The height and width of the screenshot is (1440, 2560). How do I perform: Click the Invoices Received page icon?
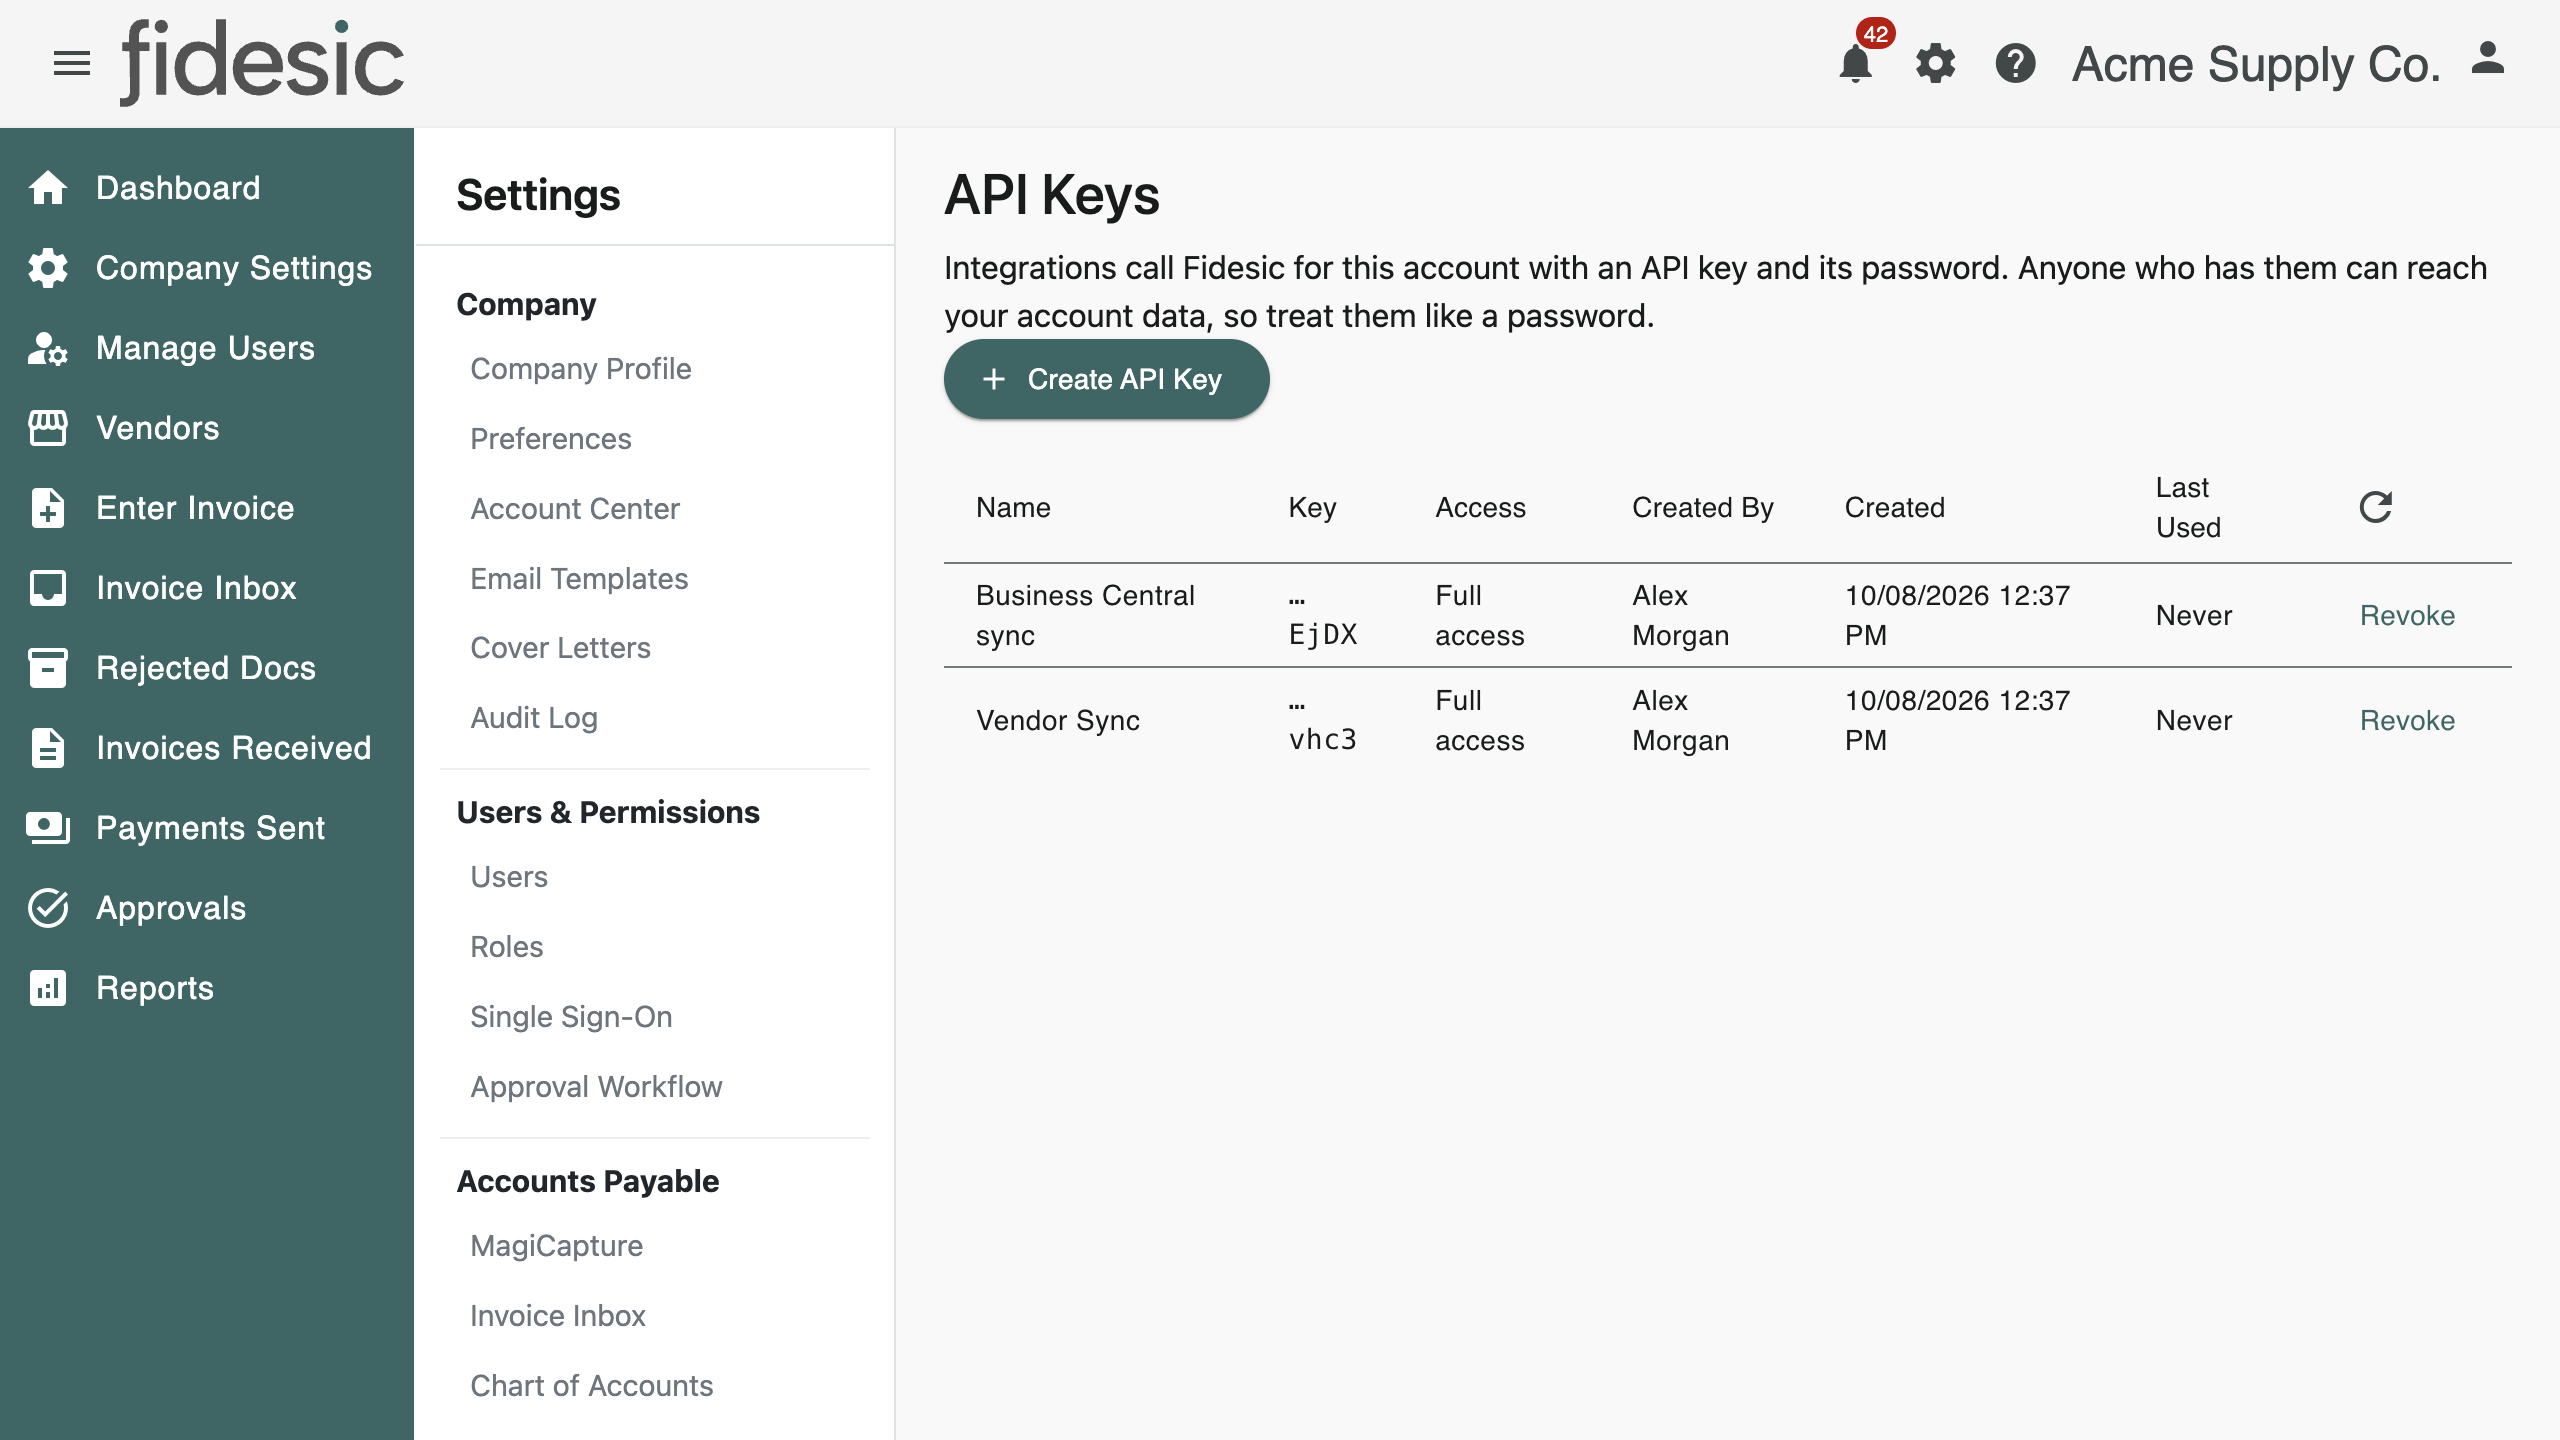click(x=48, y=748)
